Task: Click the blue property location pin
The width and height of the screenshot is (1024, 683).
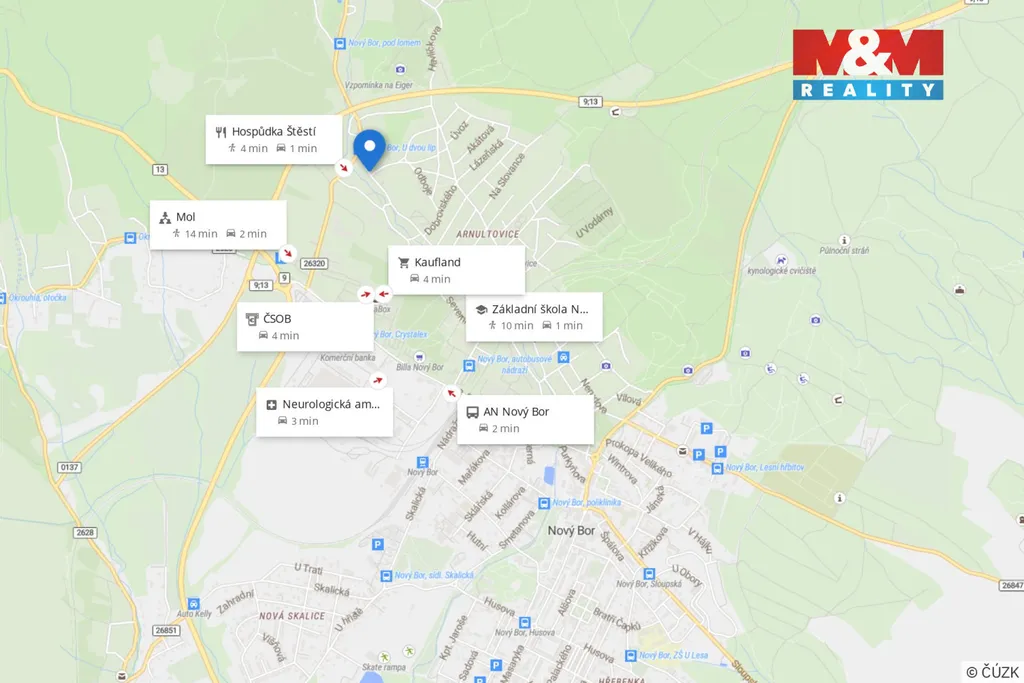Action: coord(369,150)
